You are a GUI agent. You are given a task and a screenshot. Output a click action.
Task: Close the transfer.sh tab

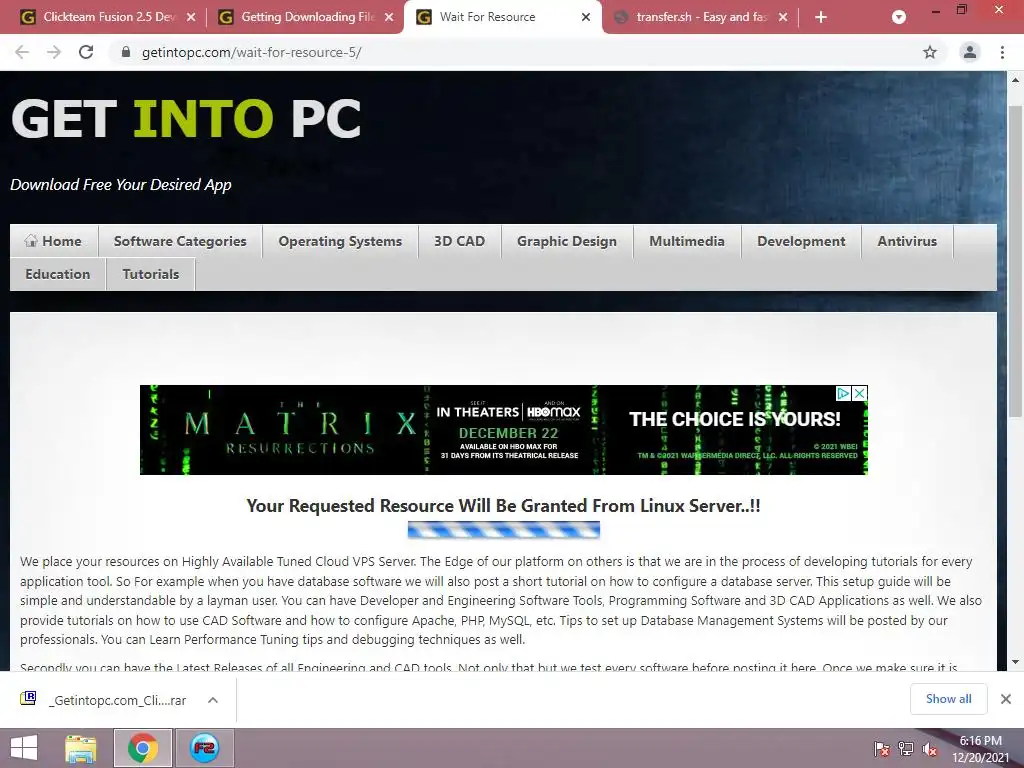pyautogui.click(x=782, y=18)
